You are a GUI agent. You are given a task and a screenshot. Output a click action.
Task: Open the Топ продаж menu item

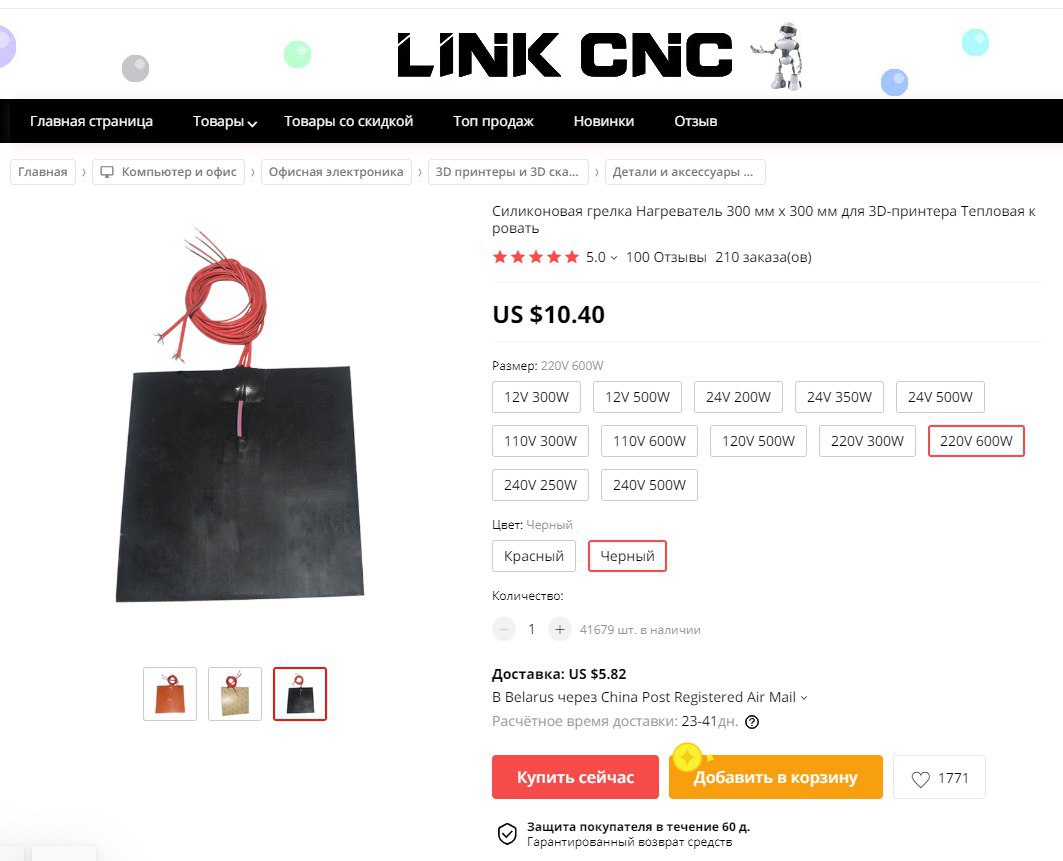(x=494, y=121)
